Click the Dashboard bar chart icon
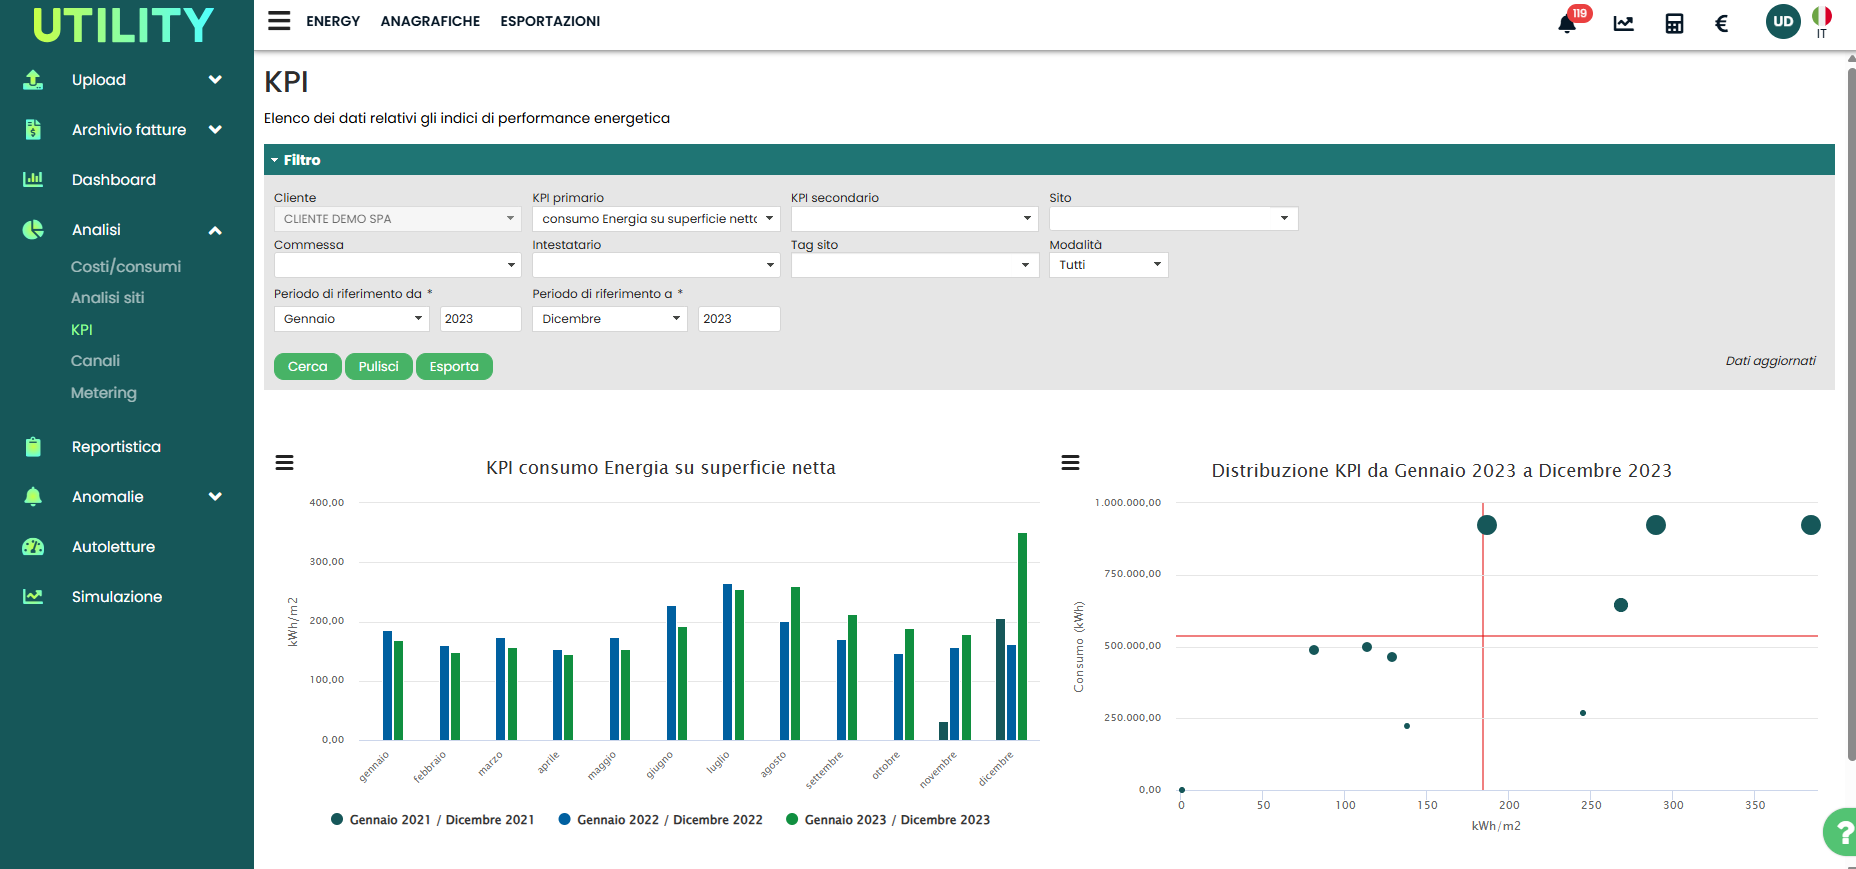This screenshot has width=1856, height=869. click(x=33, y=180)
